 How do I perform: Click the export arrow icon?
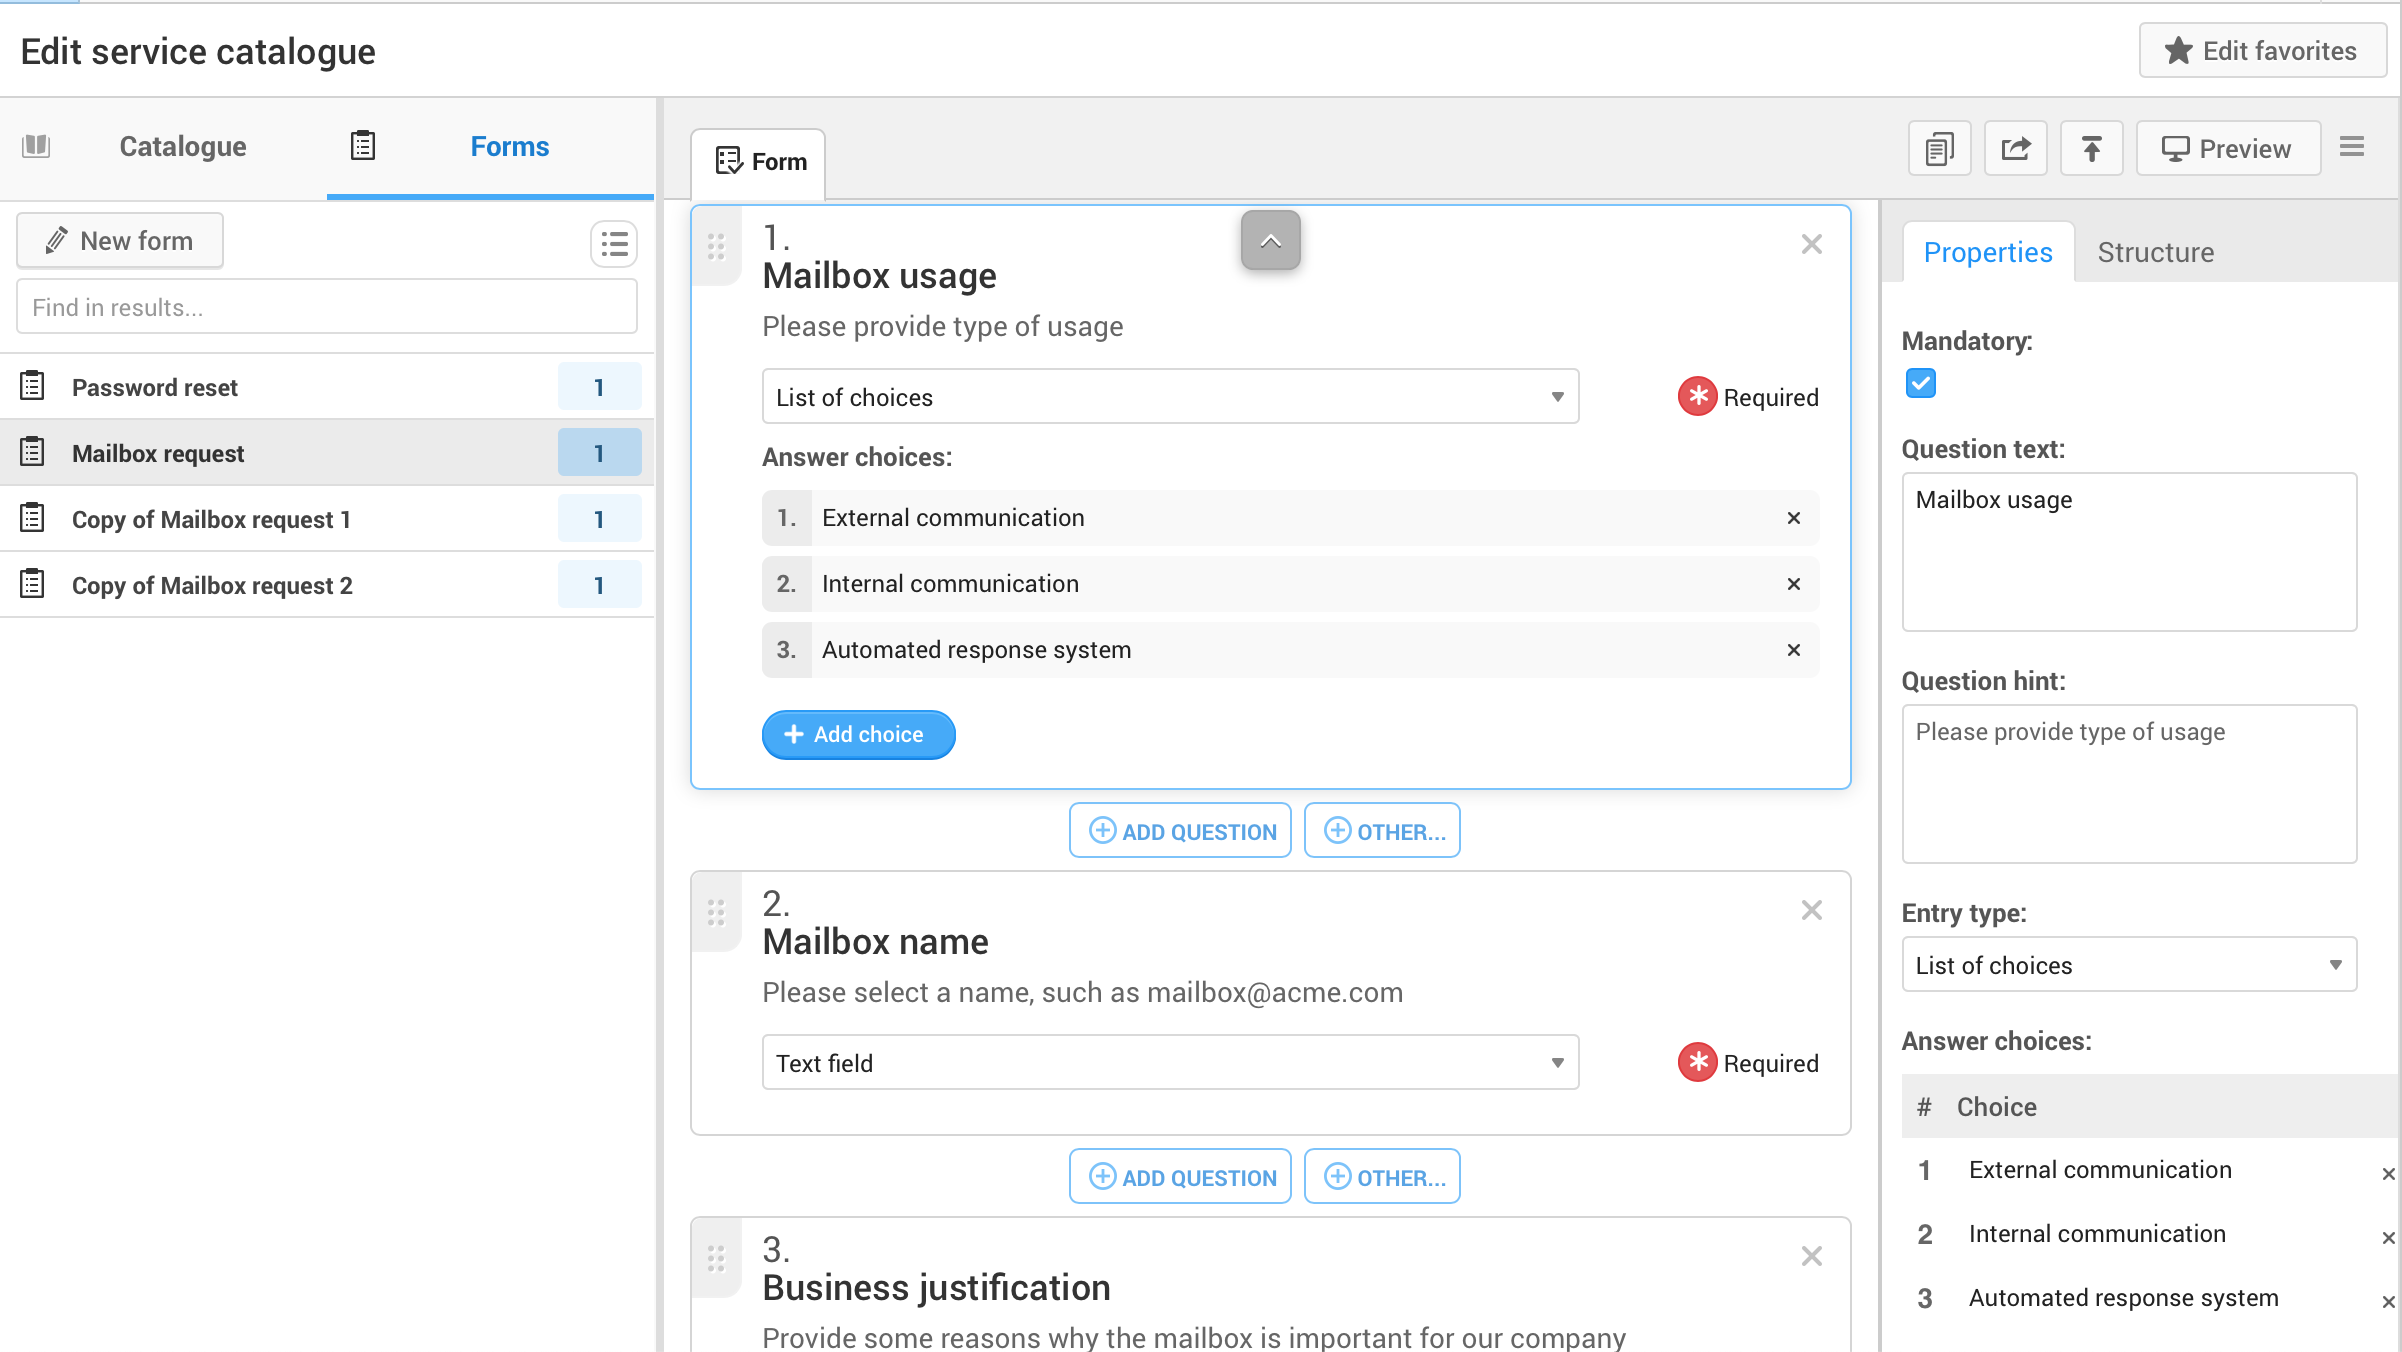point(2015,149)
